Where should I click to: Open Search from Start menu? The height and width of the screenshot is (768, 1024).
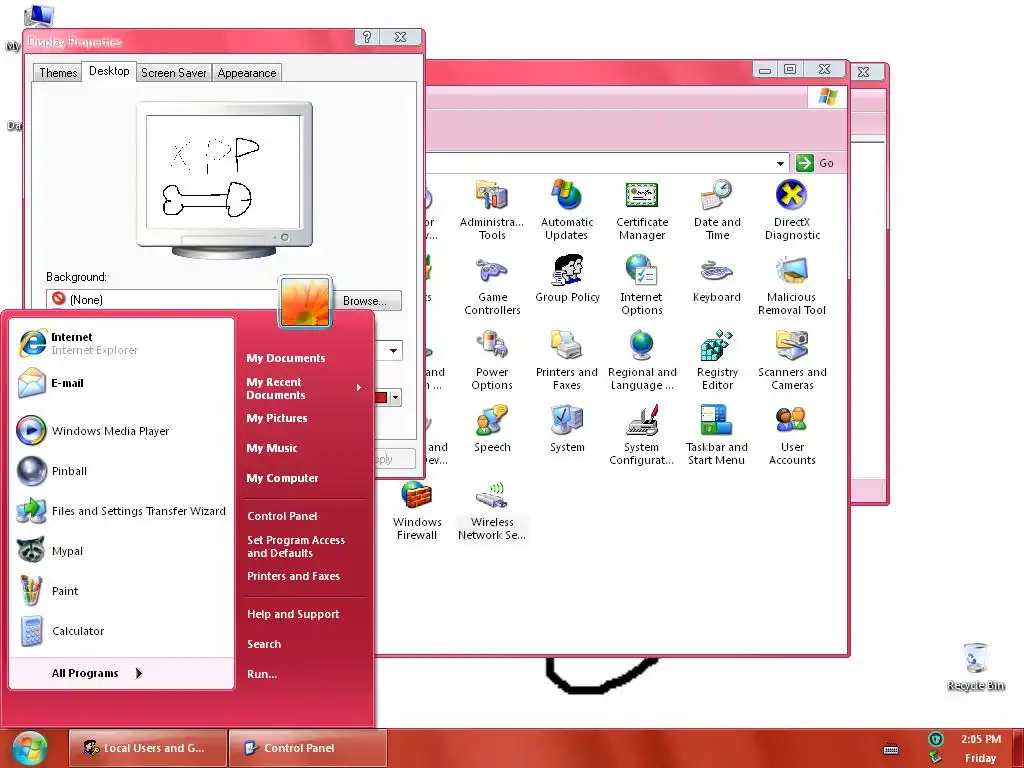(264, 644)
